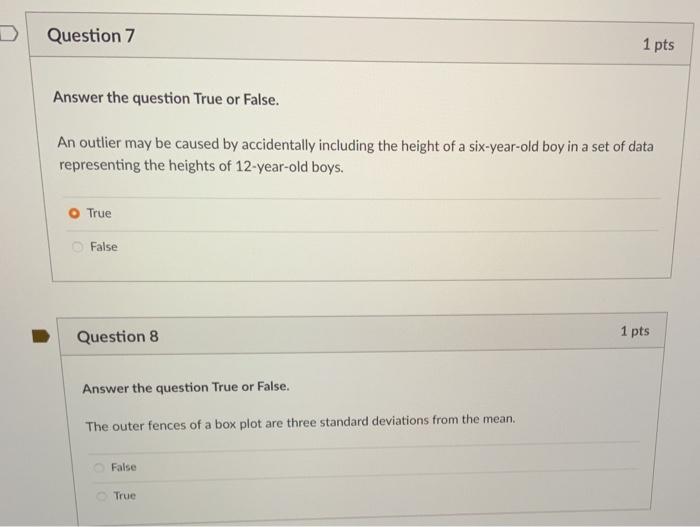
Task: Click the "True" answer label under Question 7
Action: click(x=99, y=213)
